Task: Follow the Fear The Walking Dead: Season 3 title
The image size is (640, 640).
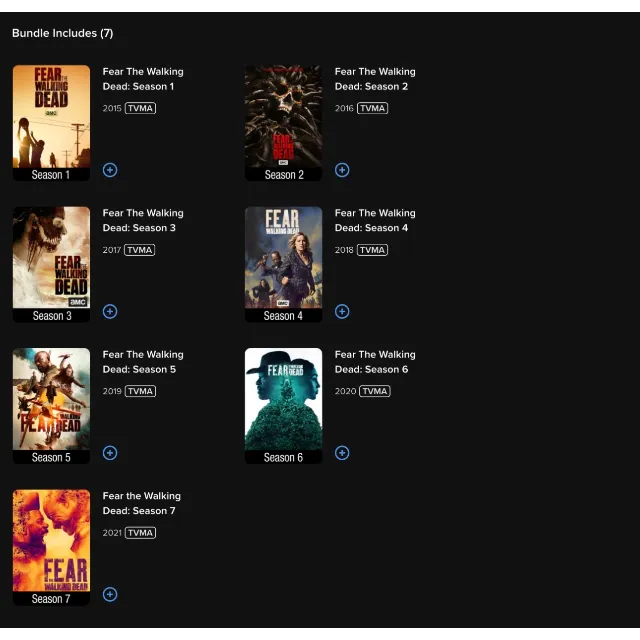Action: tap(143, 220)
